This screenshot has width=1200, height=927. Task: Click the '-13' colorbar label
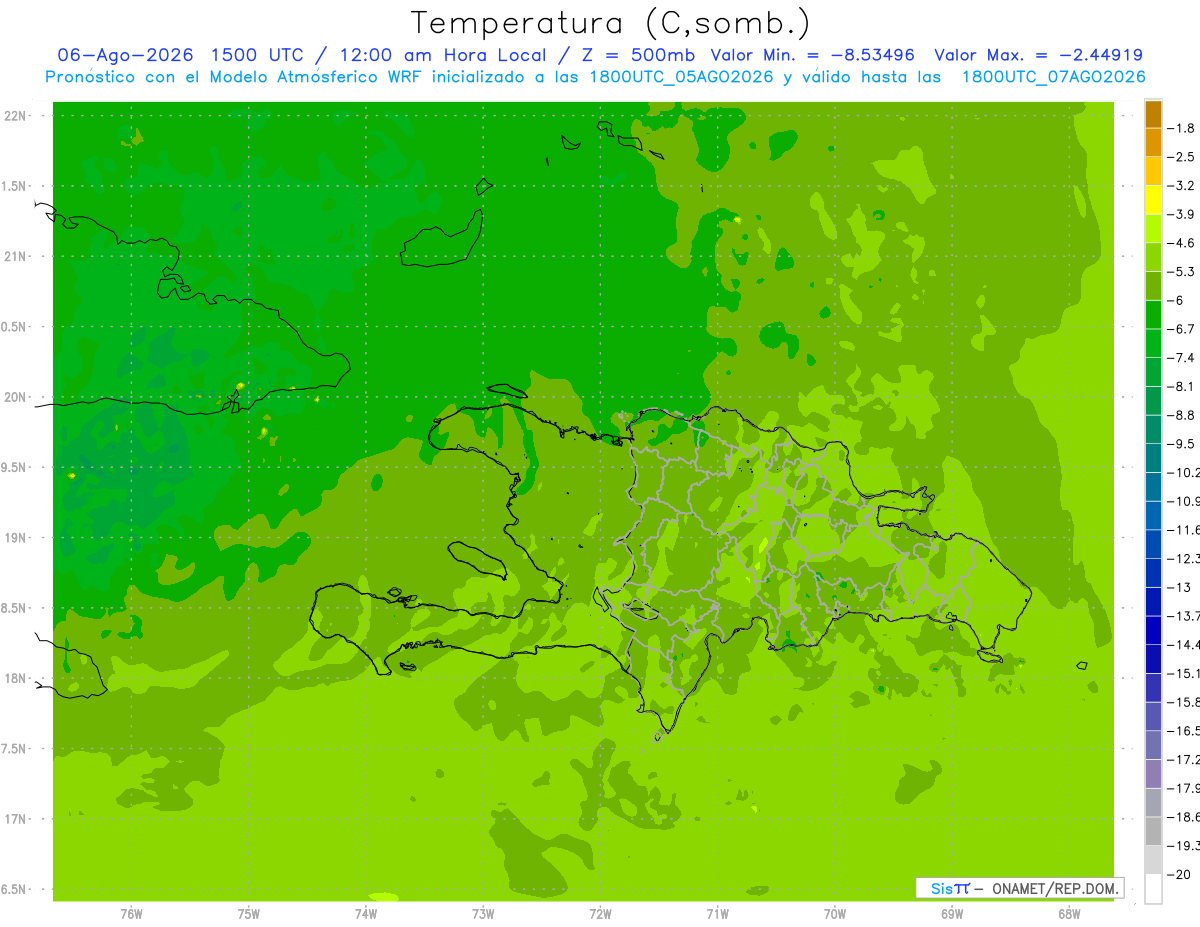coord(1179,587)
